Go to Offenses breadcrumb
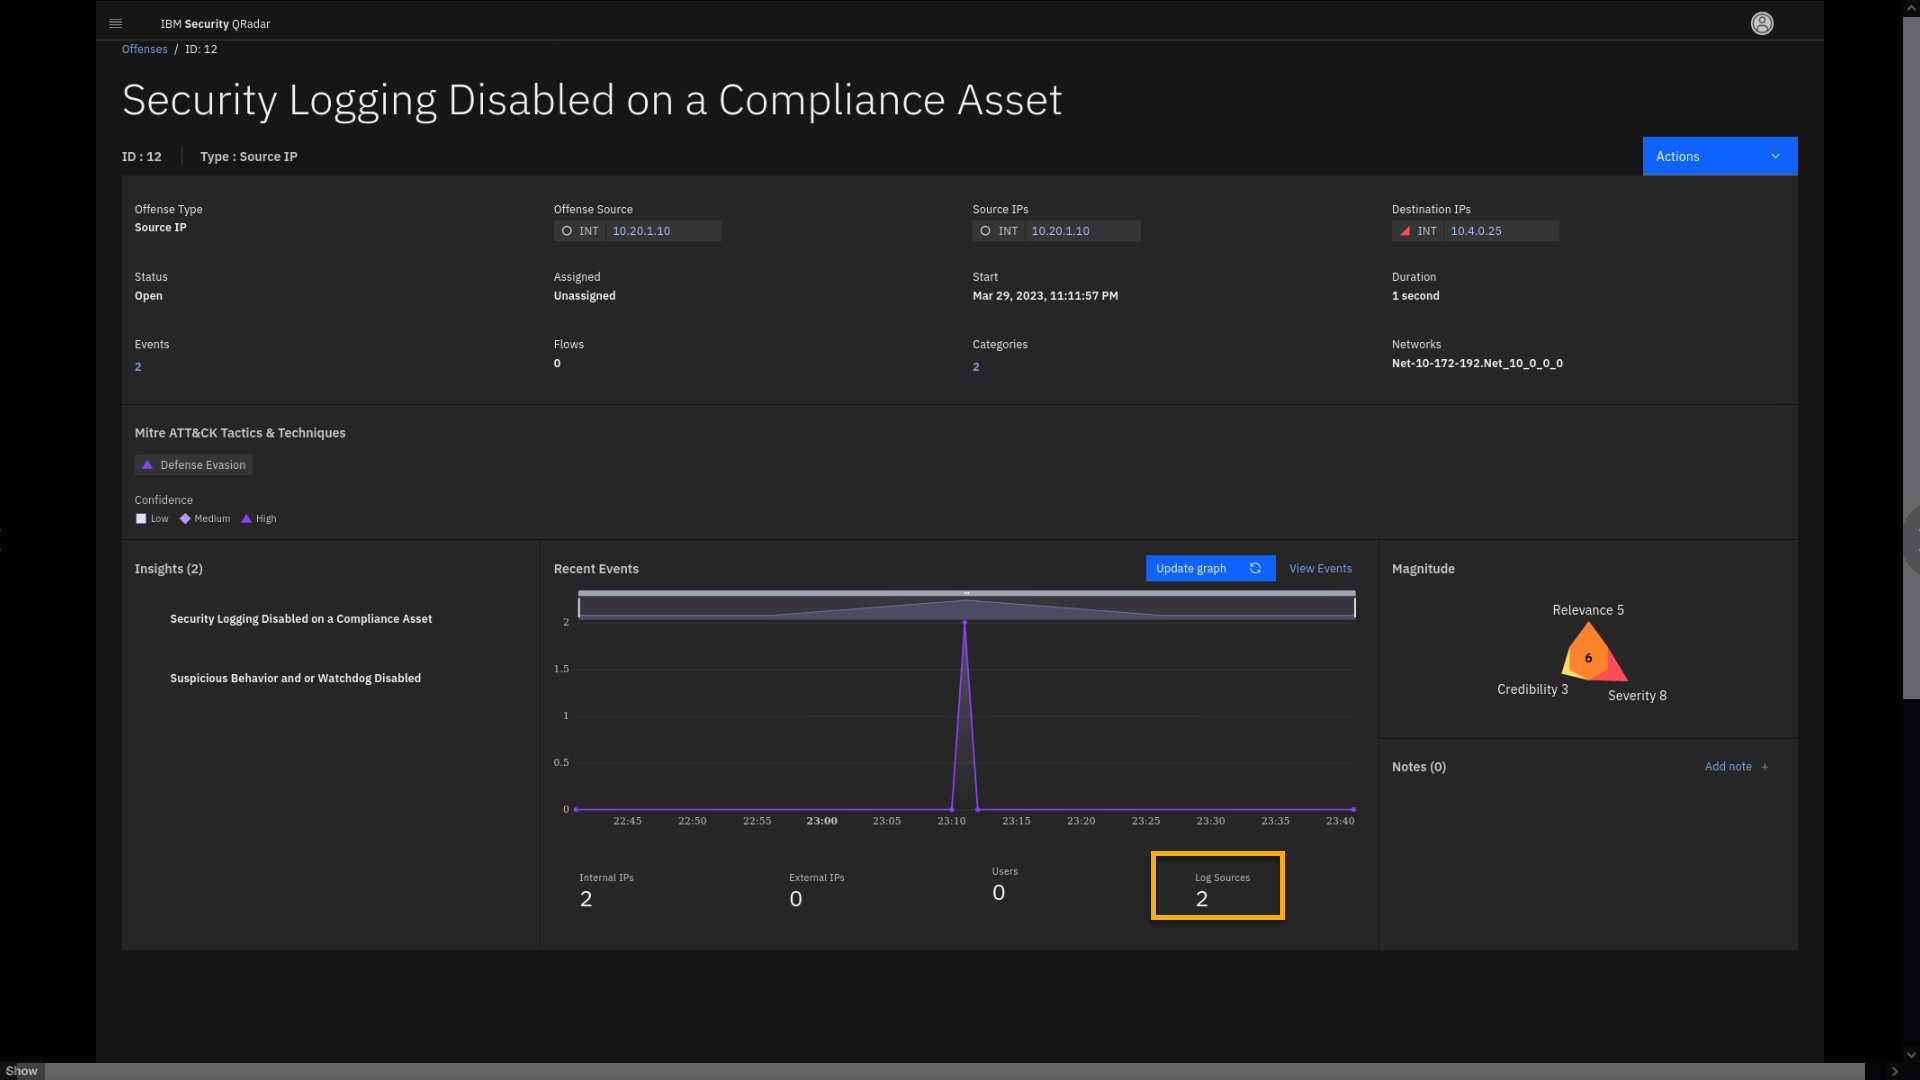The image size is (1920, 1080). (144, 49)
